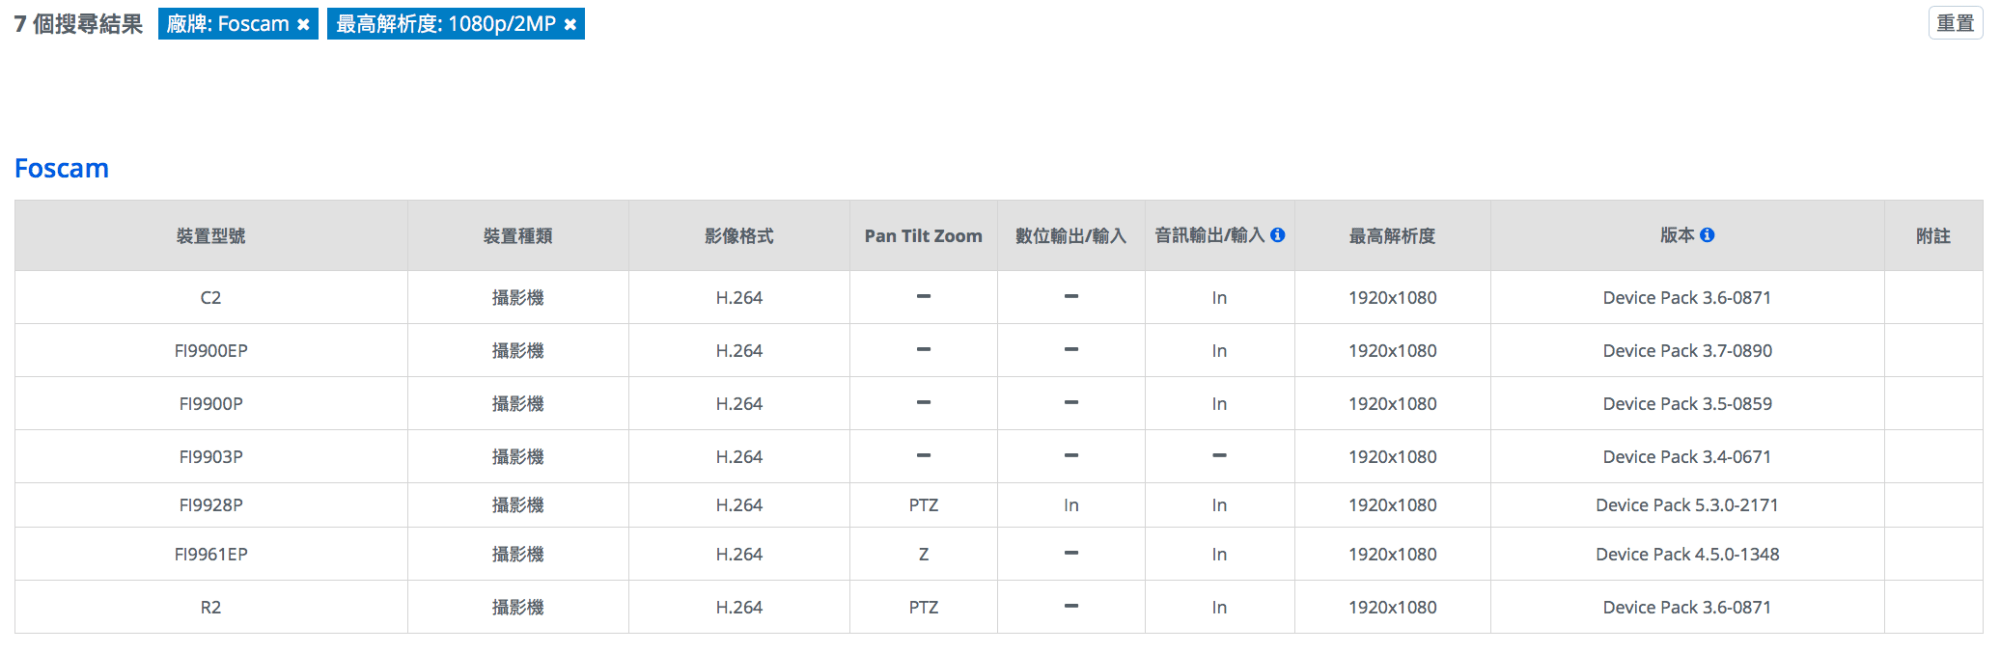The image size is (2000, 653).
Task: Click the 最高解析度 column header
Action: pos(1391,236)
